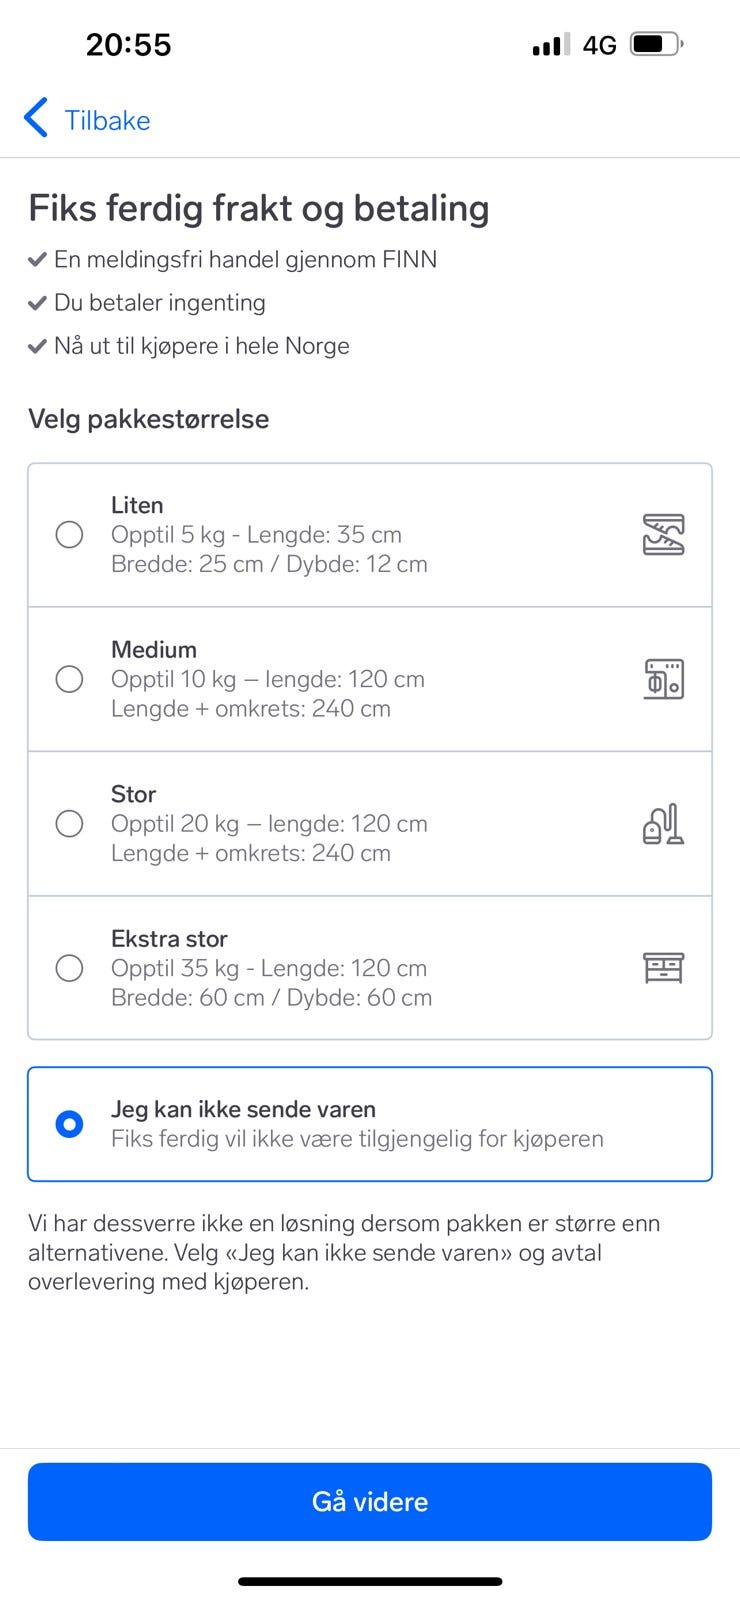Tap the dresser icon for Ekstra stor
The height and width of the screenshot is (1600, 740).
pyautogui.click(x=663, y=968)
